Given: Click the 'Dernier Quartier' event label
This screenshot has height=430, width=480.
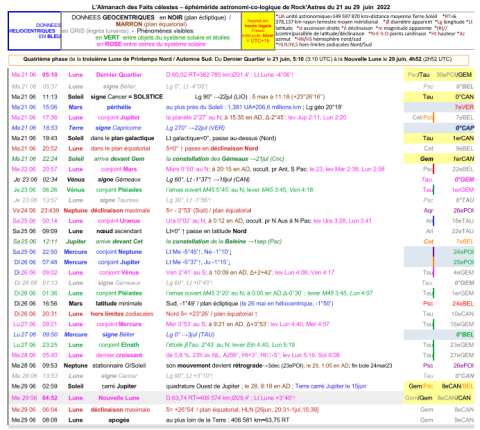Looking at the screenshot, I should pos(119,75).
